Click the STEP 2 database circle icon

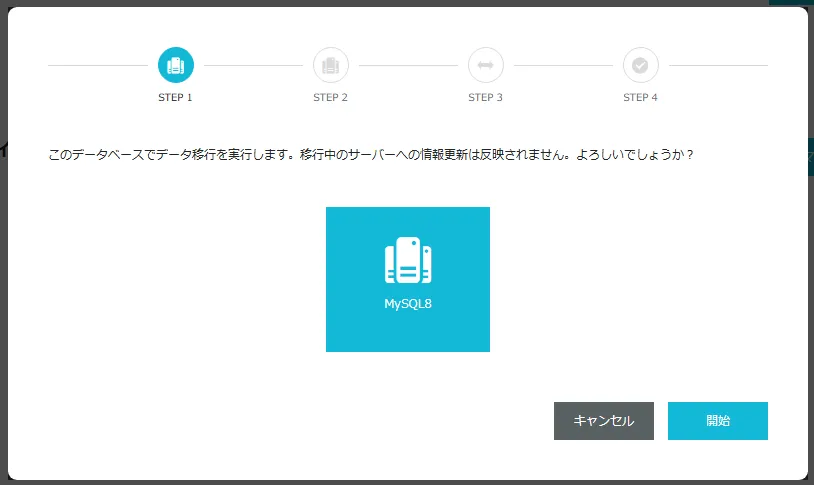tap(331, 65)
